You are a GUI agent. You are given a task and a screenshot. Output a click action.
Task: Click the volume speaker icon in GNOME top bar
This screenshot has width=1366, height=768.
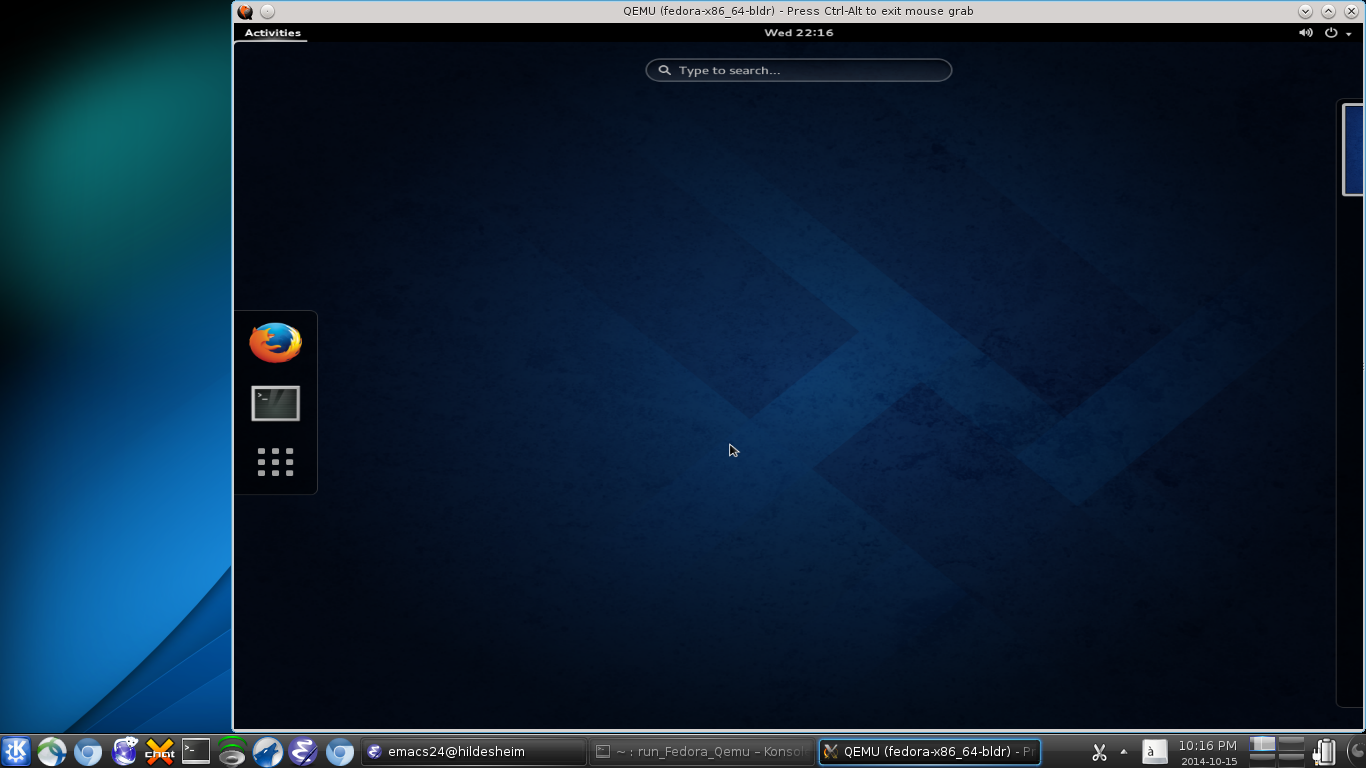pos(1306,33)
